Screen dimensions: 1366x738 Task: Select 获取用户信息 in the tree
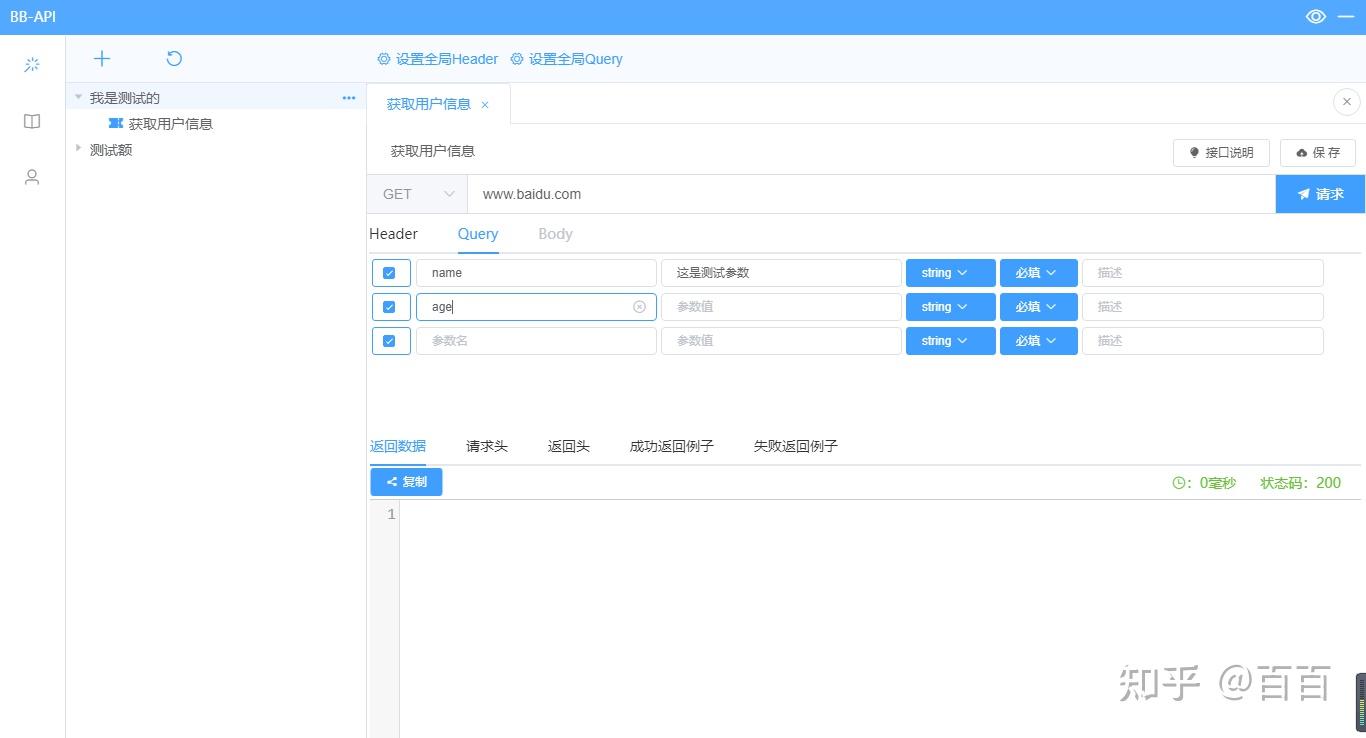[171, 124]
